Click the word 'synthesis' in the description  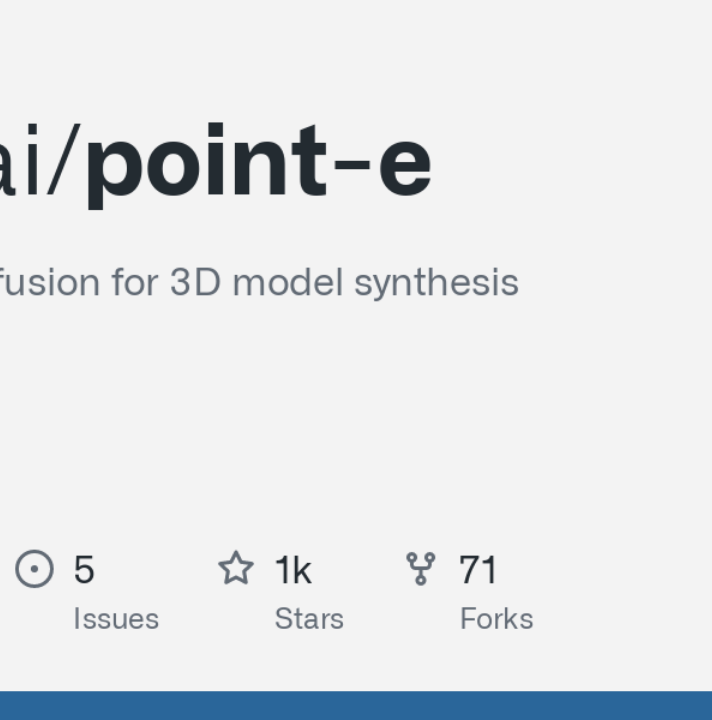[x=437, y=283]
